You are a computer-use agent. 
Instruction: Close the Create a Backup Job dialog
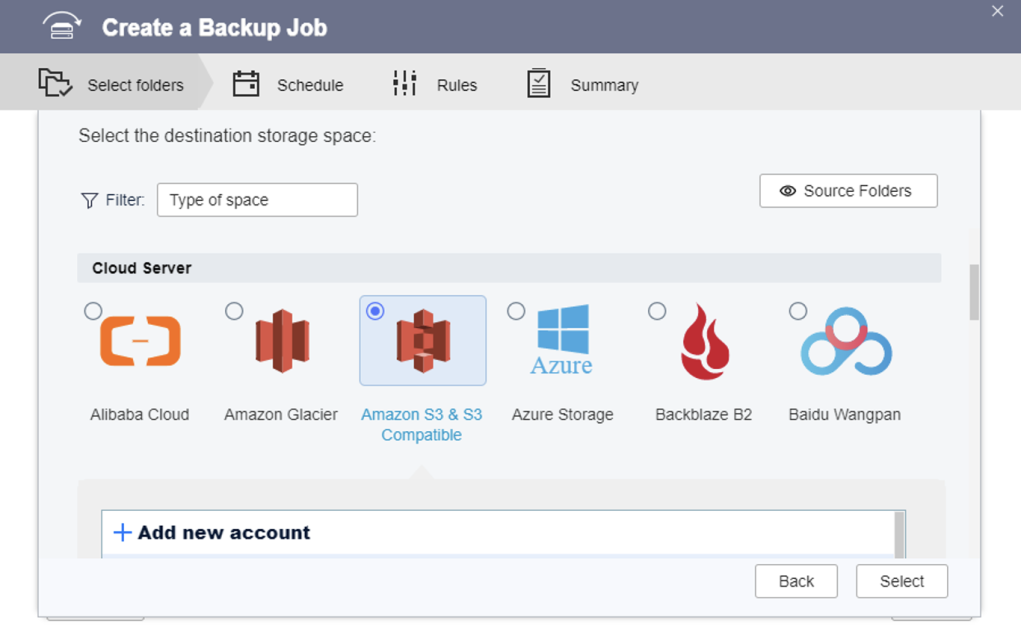pos(997,11)
